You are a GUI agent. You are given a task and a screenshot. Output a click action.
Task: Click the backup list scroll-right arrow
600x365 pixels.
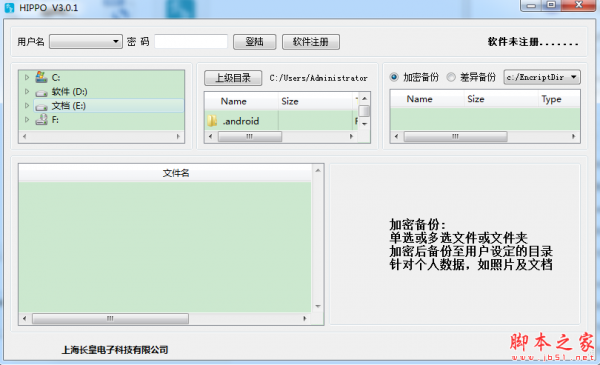click(x=573, y=136)
